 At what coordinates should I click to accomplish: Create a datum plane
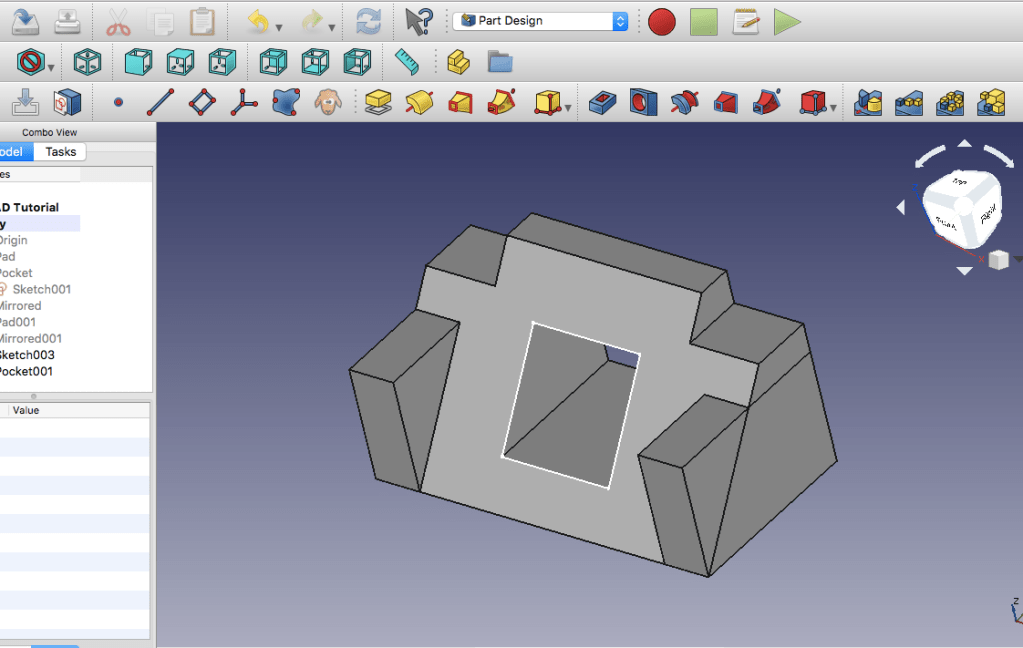point(202,102)
